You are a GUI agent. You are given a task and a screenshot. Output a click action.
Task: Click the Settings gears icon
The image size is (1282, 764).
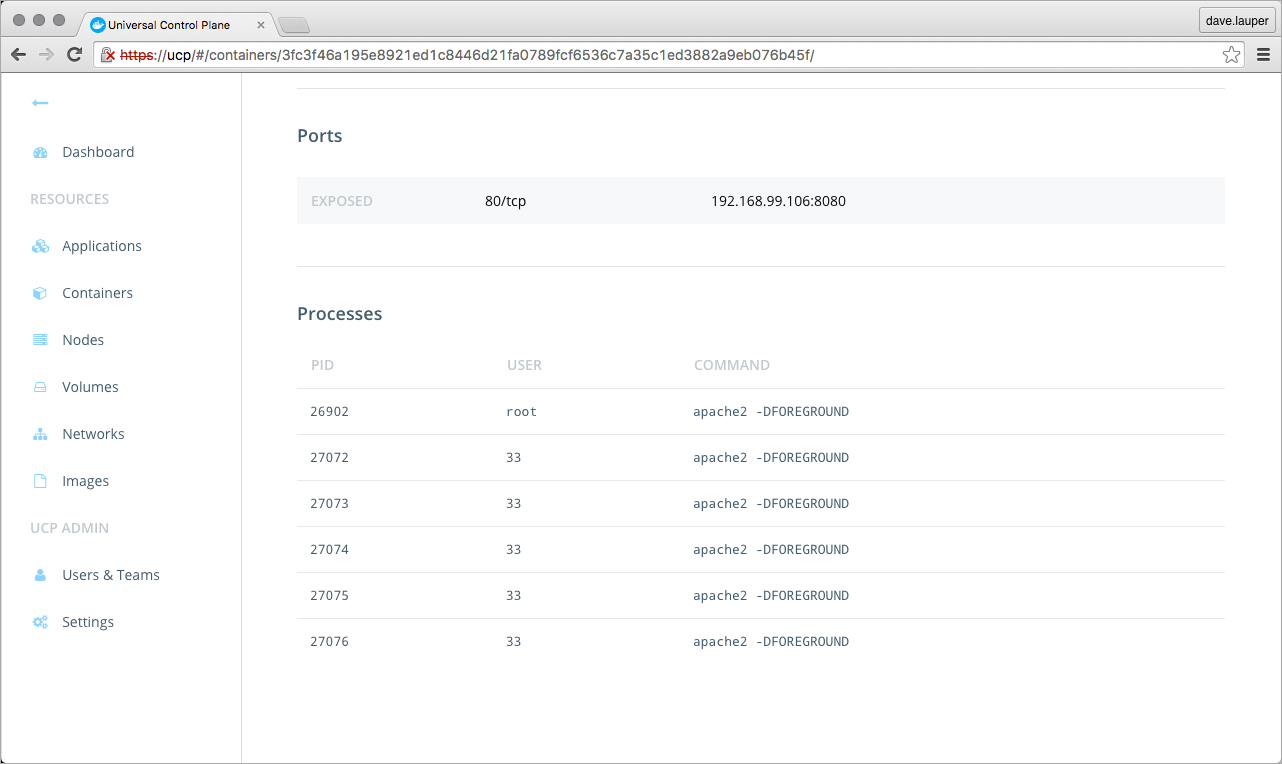point(40,622)
